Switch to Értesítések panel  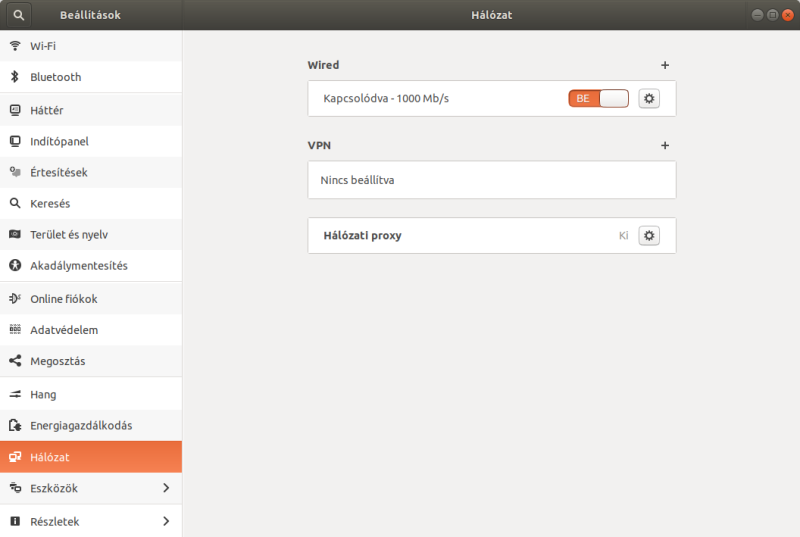coord(91,172)
